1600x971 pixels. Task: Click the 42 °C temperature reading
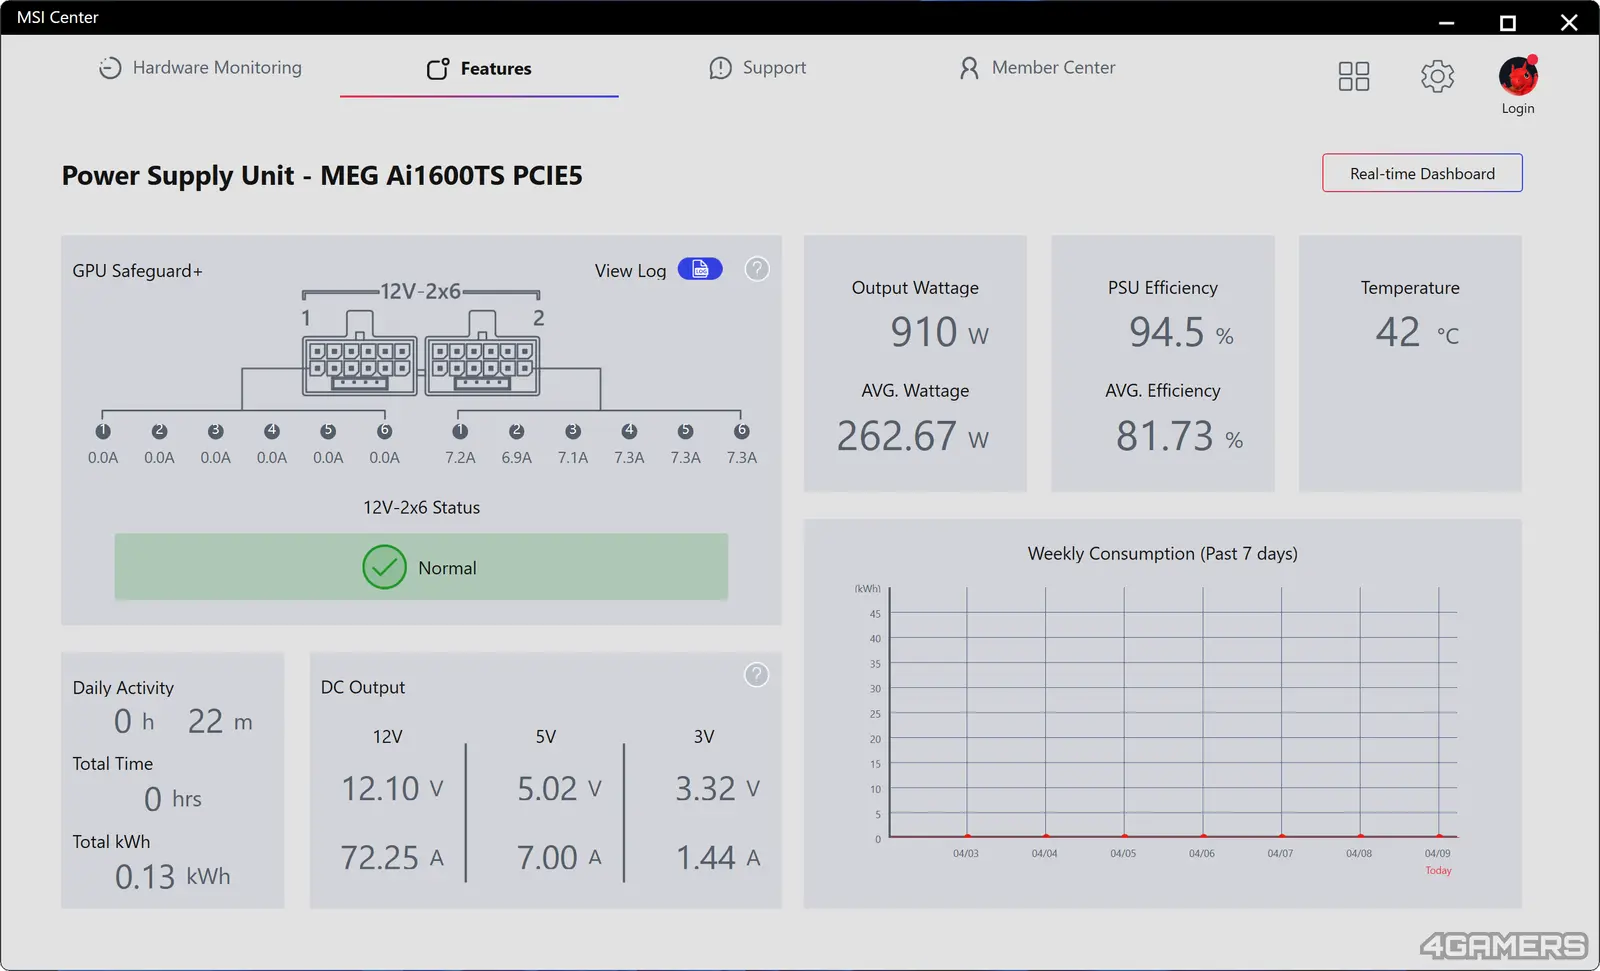[1417, 332]
